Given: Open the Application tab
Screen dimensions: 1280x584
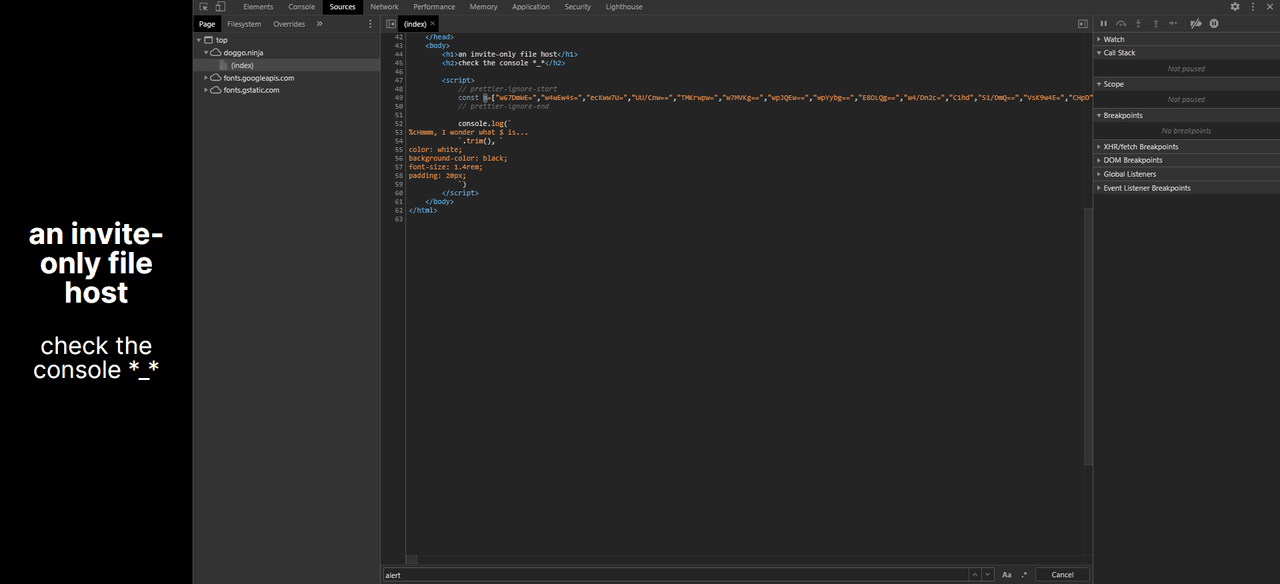Looking at the screenshot, I should click(531, 7).
